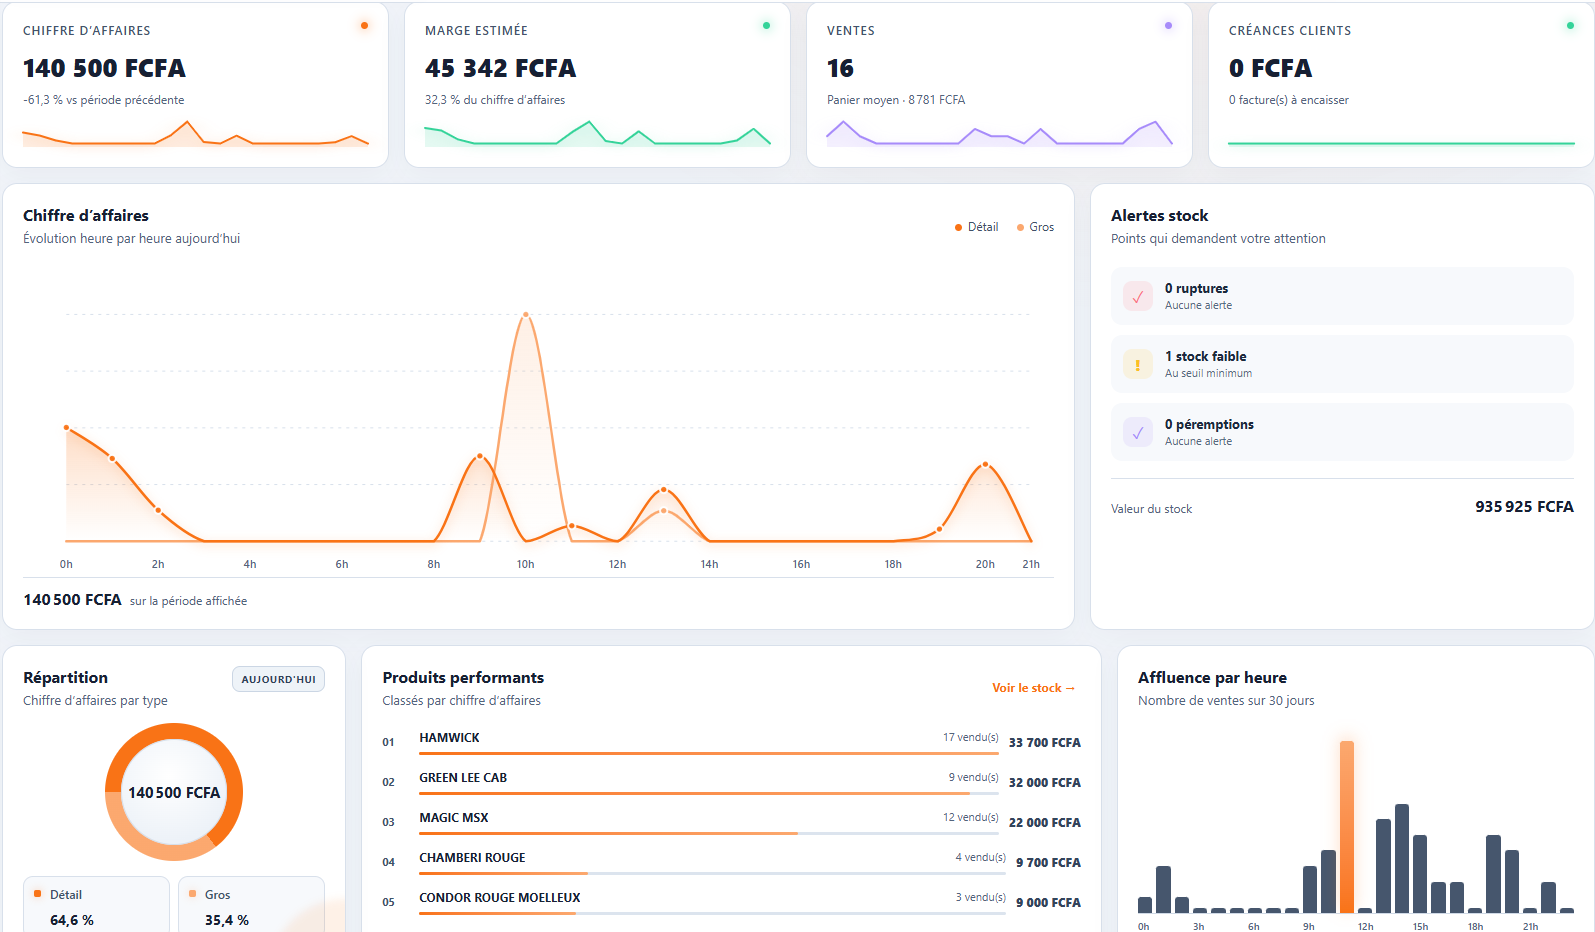Click the Ventes count of 16

click(x=840, y=68)
